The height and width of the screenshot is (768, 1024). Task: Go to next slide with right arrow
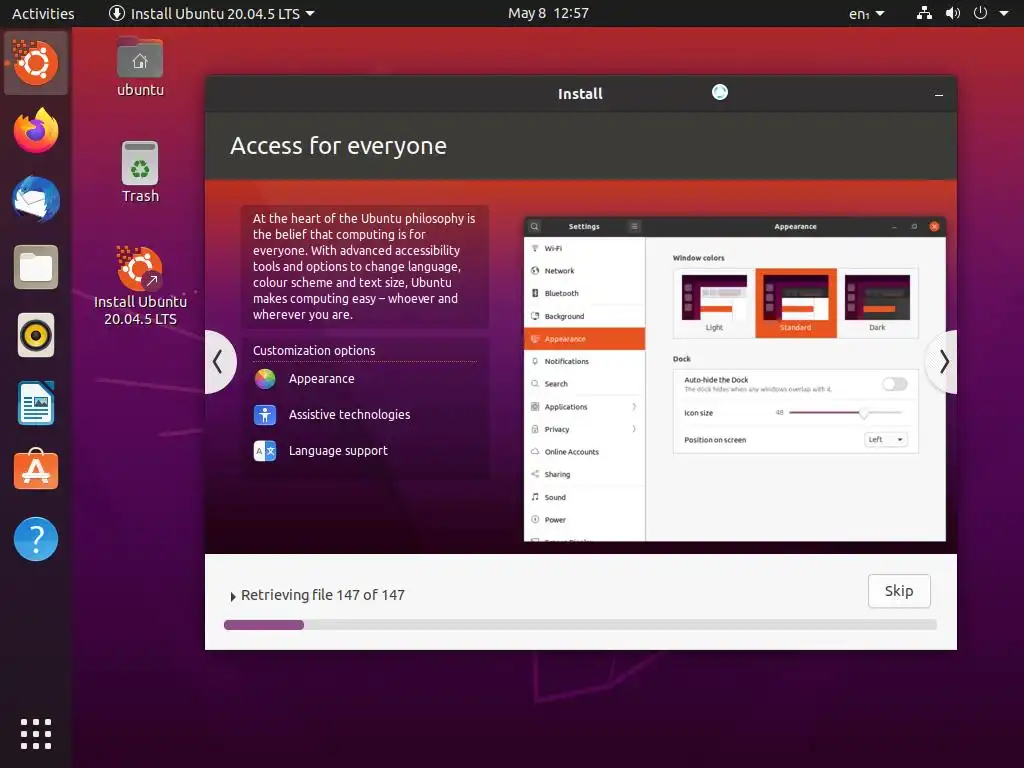point(943,362)
